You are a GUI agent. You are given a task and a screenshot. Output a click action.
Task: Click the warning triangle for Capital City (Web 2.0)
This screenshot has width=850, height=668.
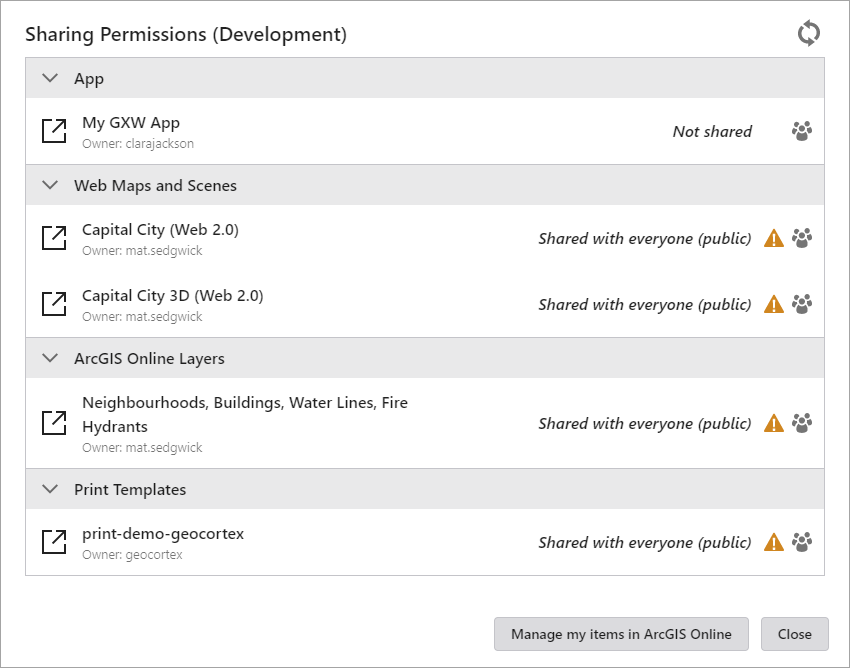click(x=773, y=238)
